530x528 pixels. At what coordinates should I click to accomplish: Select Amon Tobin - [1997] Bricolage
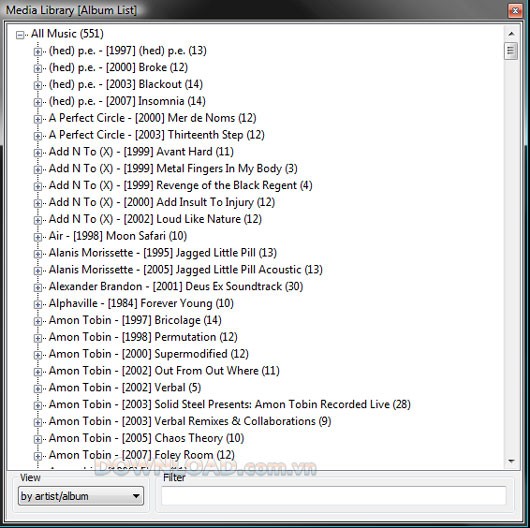point(135,320)
